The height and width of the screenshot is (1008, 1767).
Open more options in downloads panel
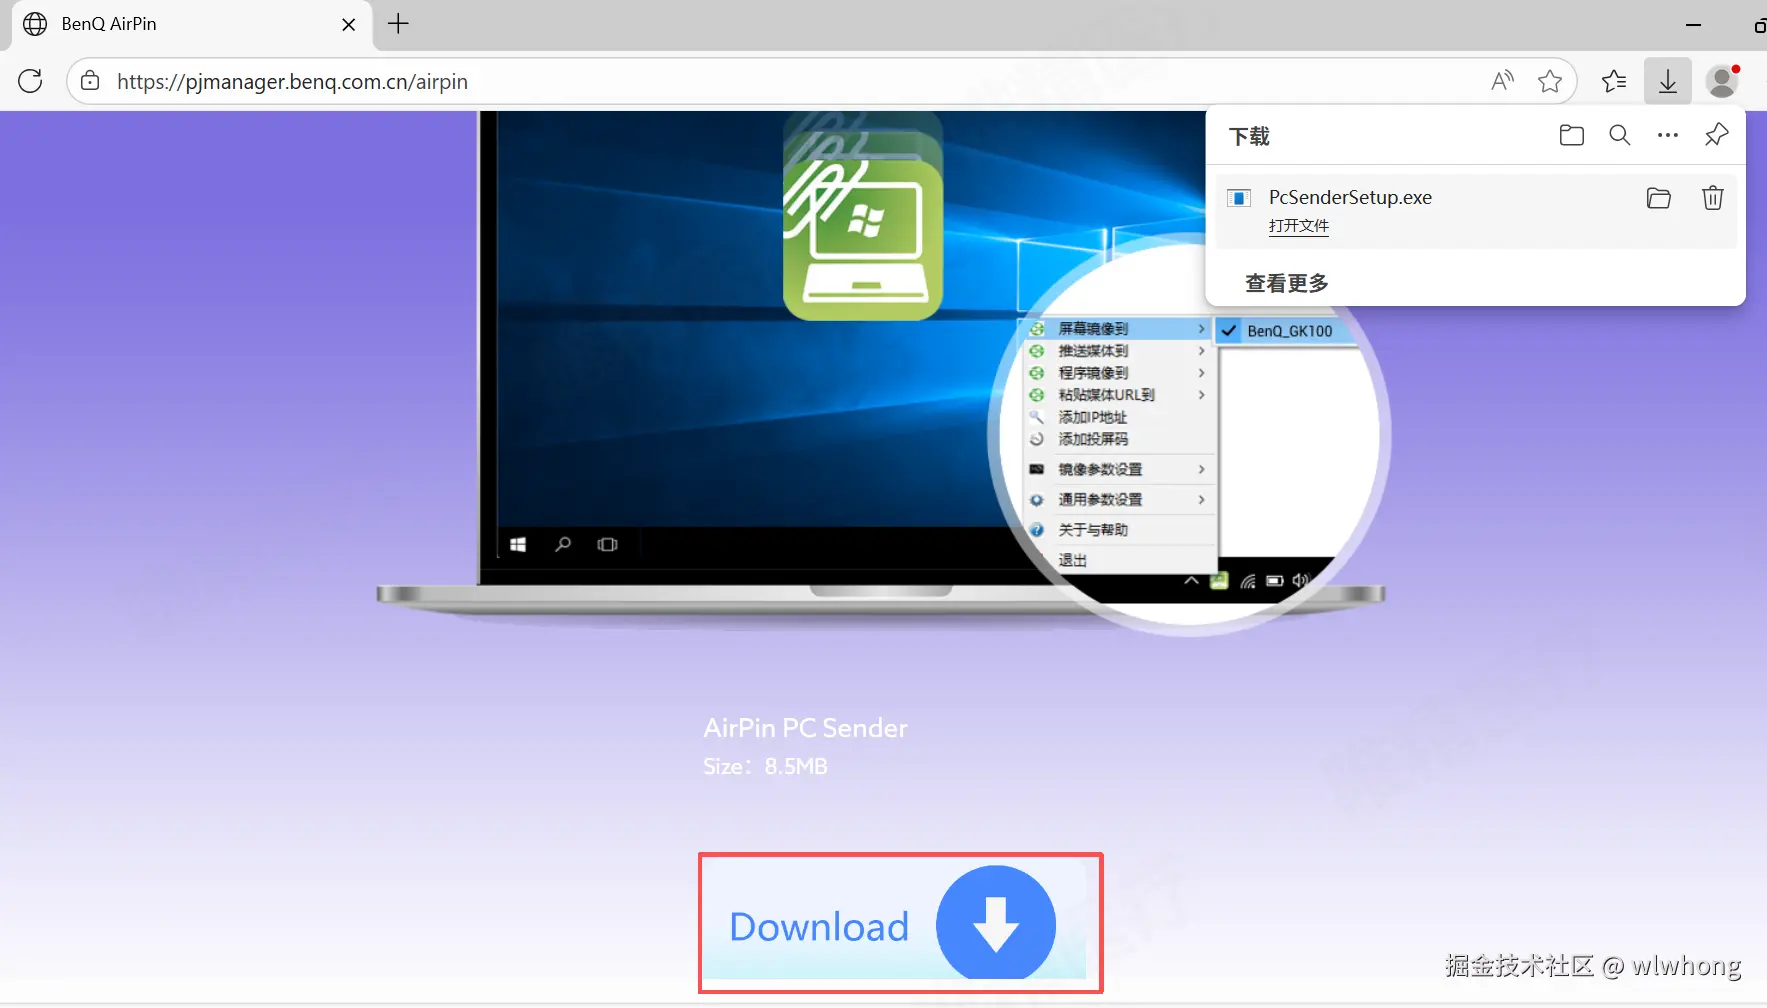pyautogui.click(x=1668, y=135)
